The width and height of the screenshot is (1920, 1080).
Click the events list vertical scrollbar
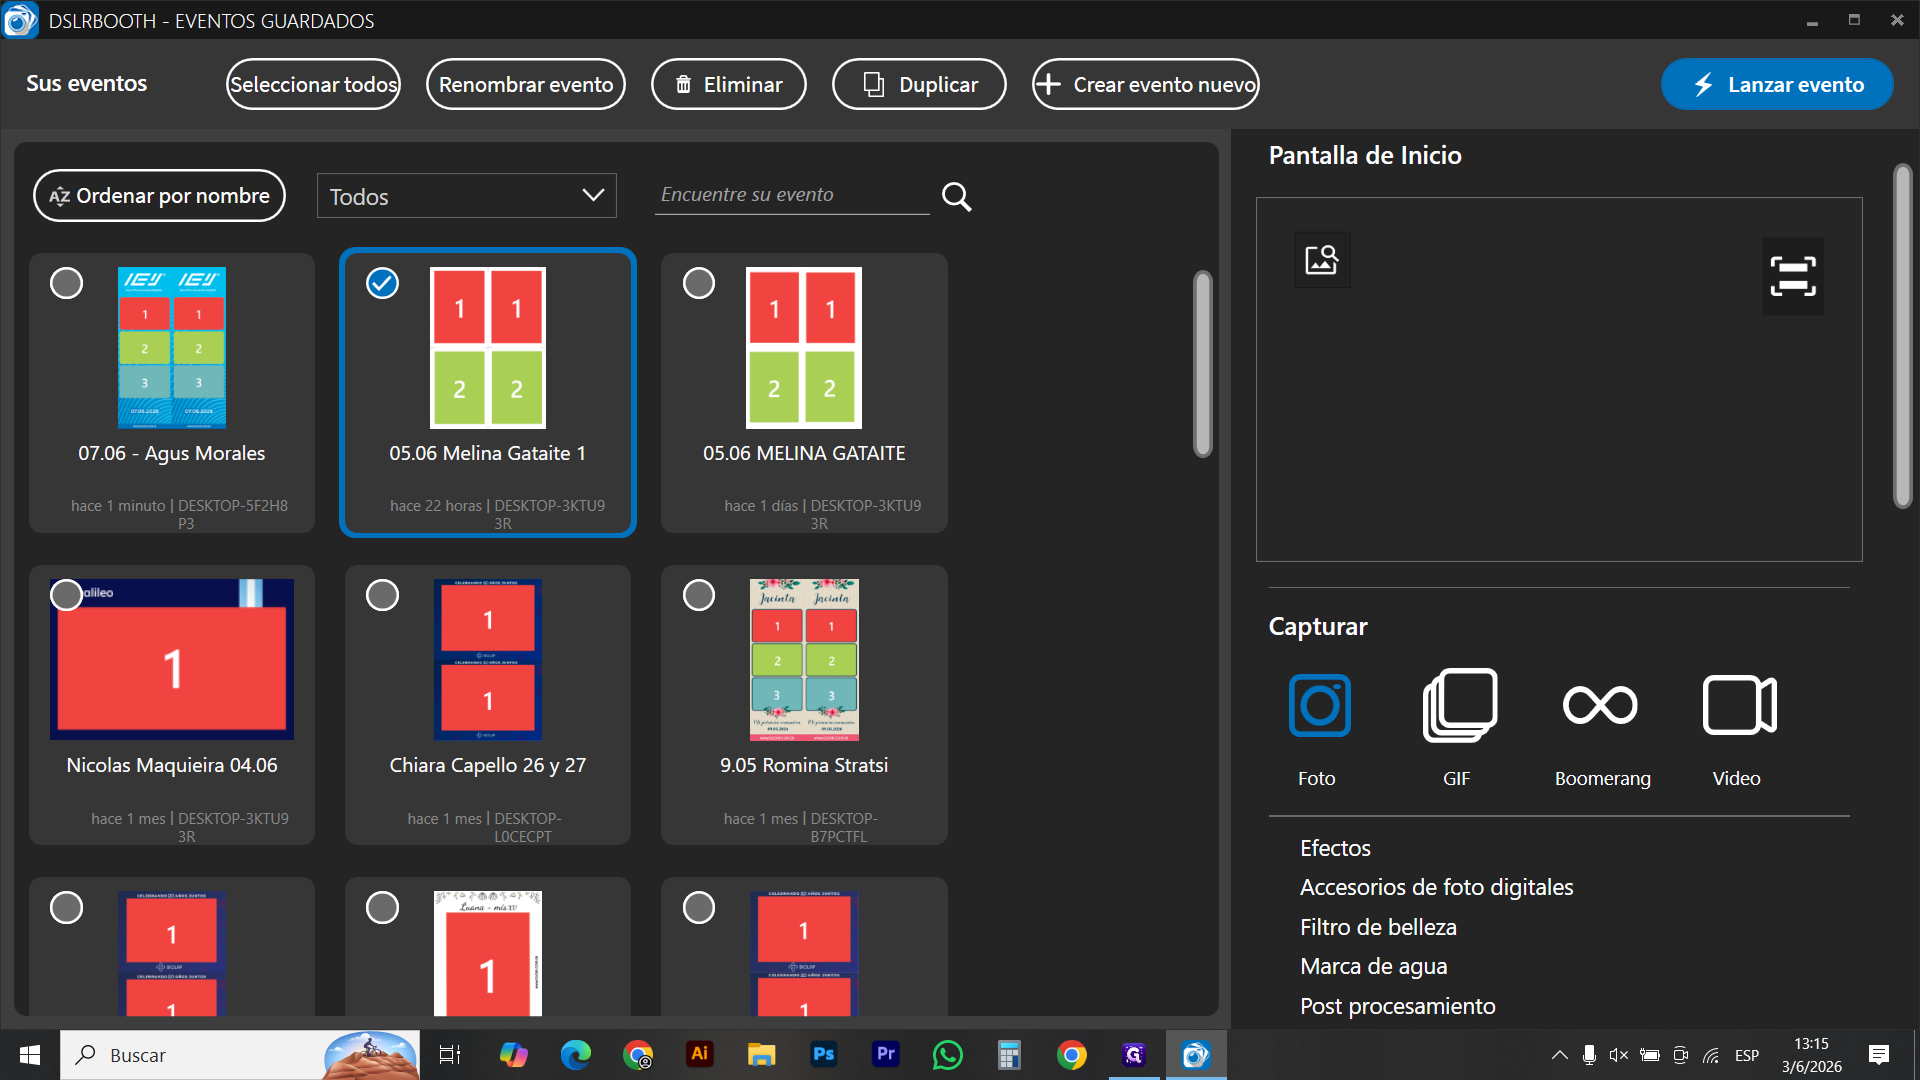[1203, 364]
